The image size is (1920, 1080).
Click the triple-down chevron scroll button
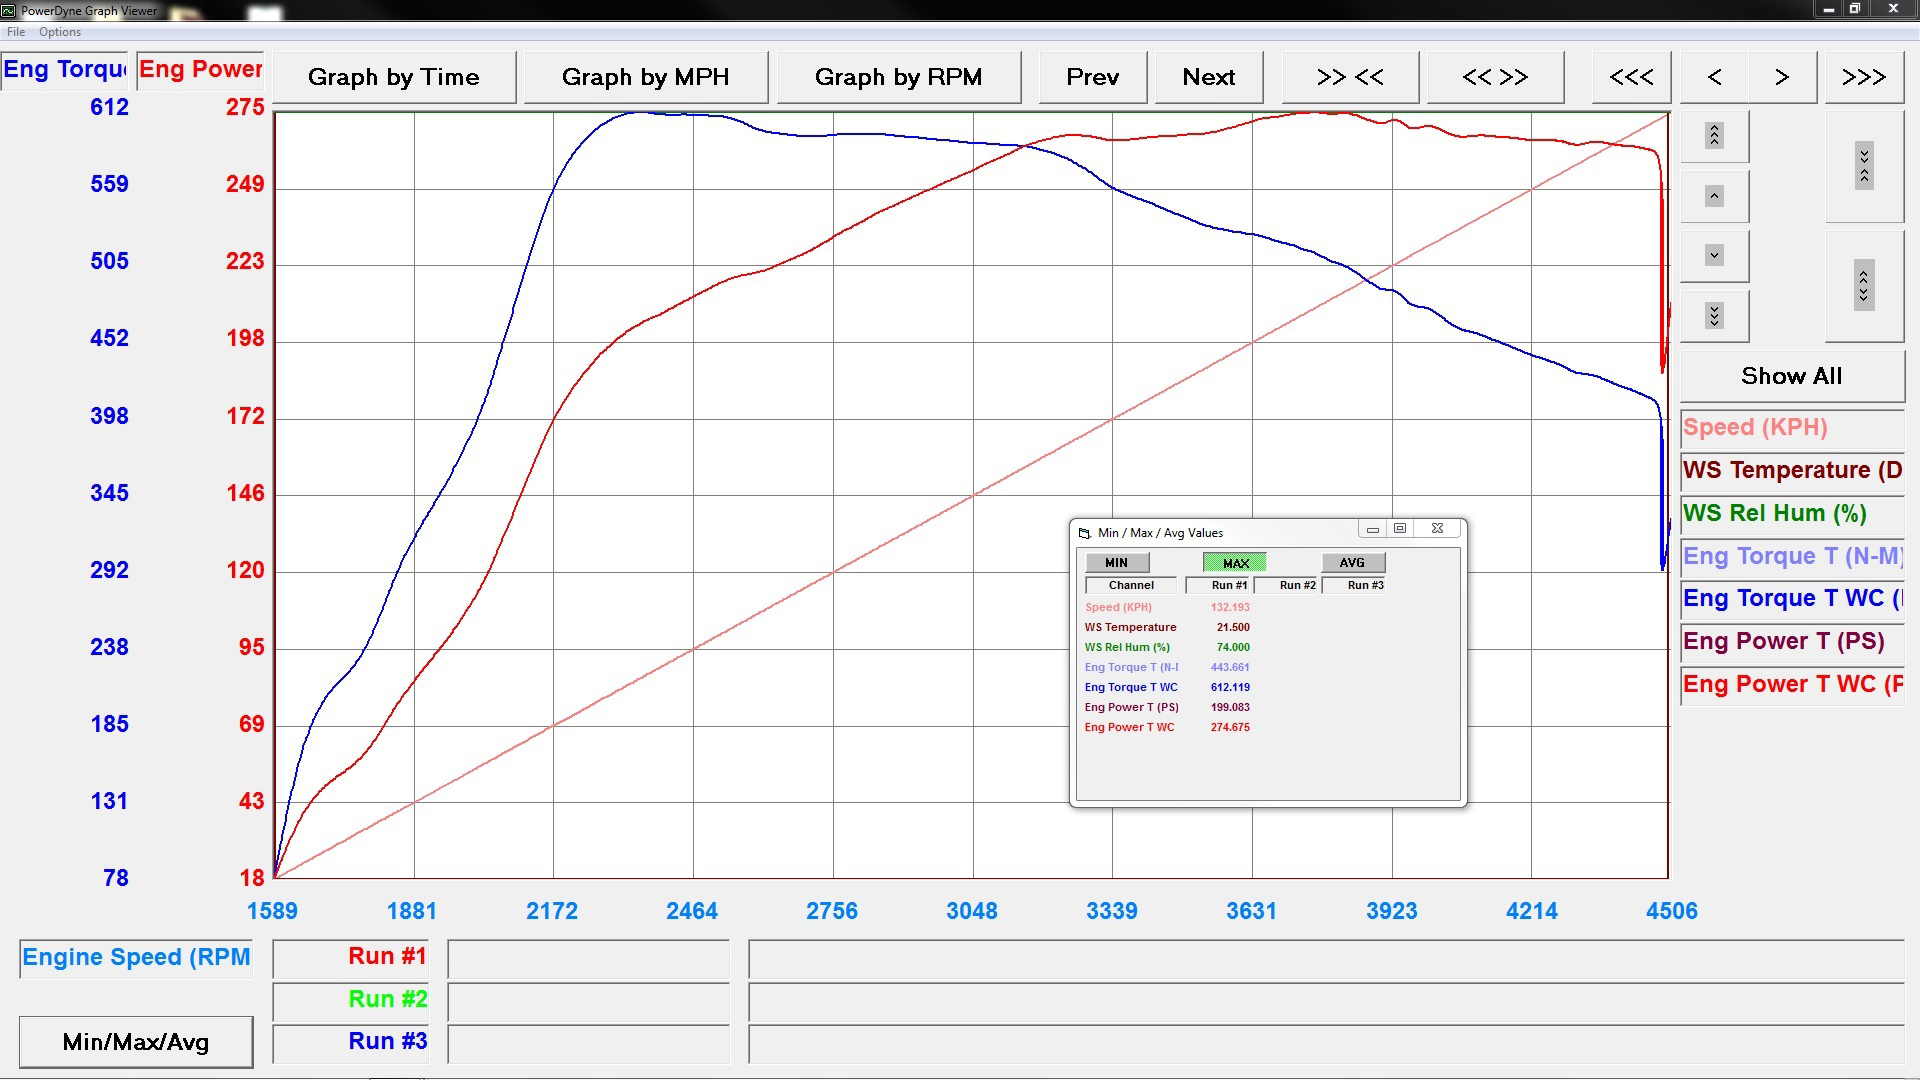(1714, 316)
